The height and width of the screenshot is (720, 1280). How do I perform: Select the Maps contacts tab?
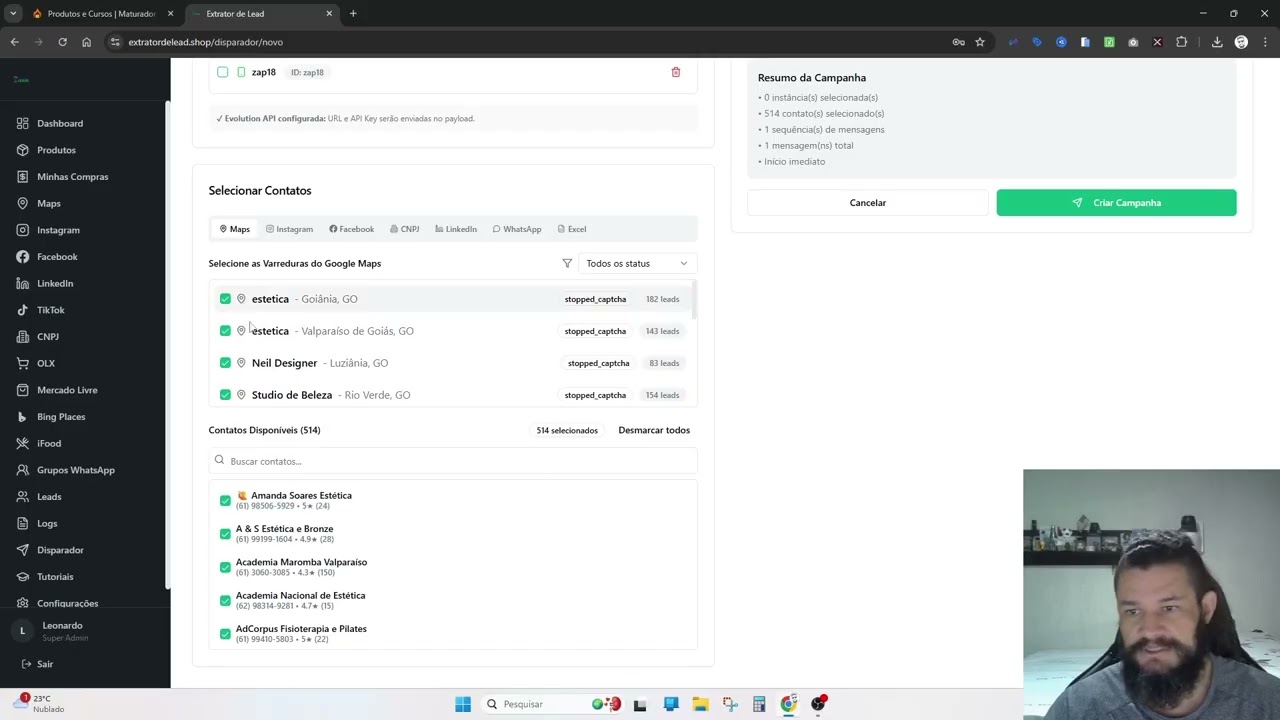coord(235,229)
